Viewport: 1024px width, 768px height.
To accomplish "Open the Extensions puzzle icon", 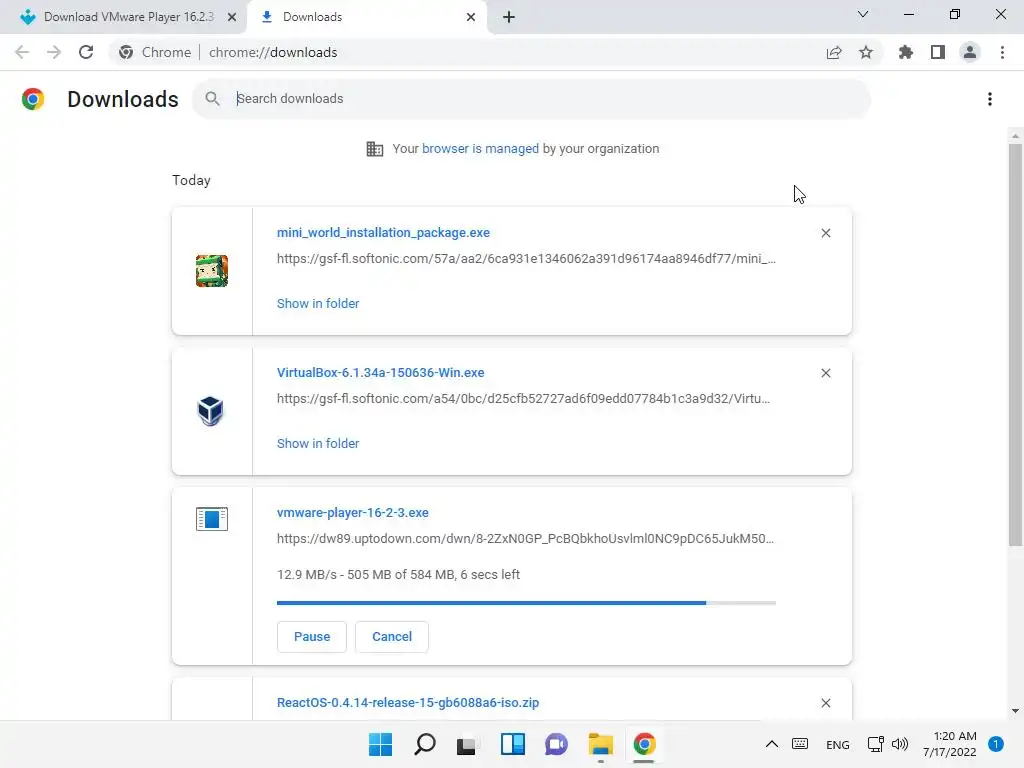I will coord(905,52).
